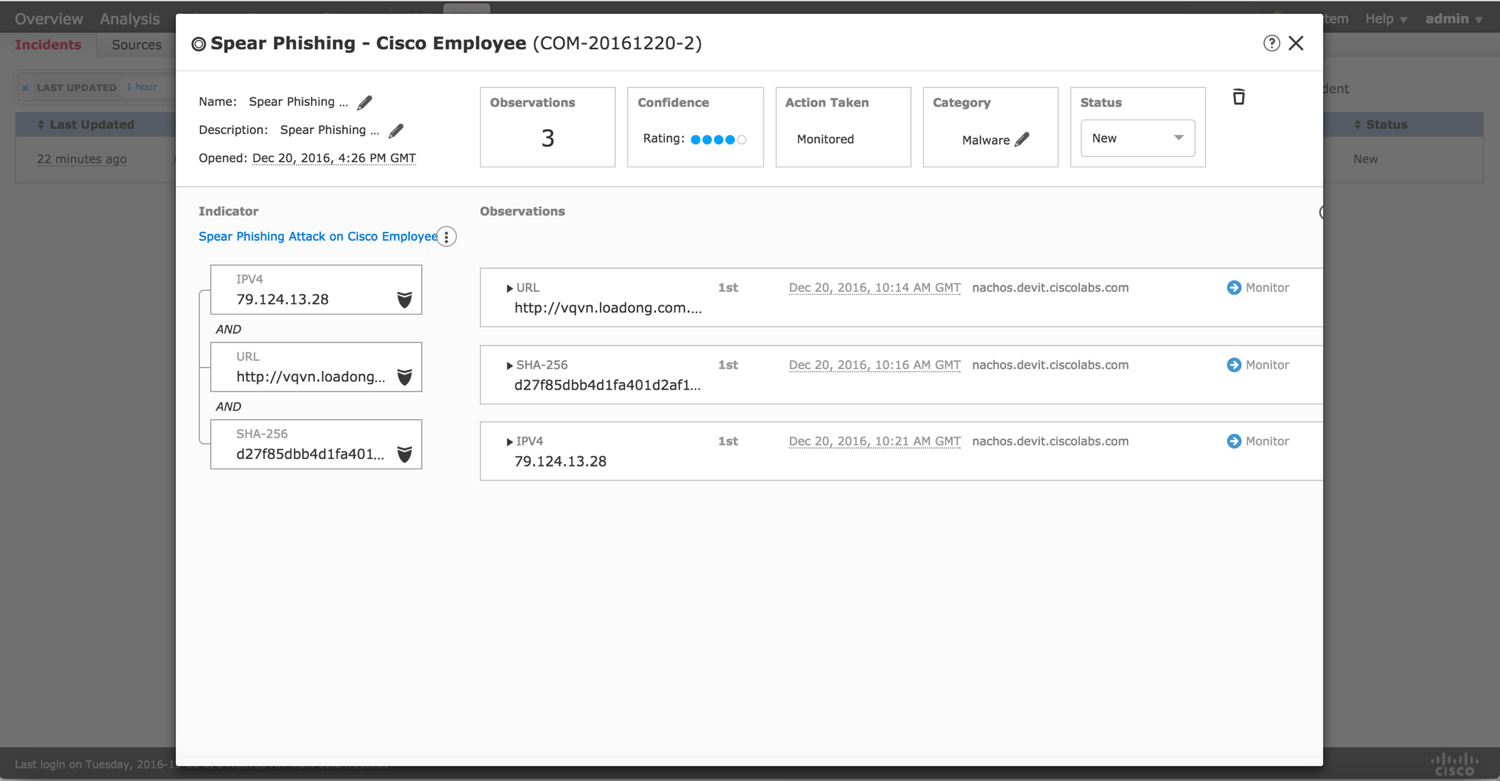Edit the description with pencil icon
Screen dimensions: 1500x781
(x=396, y=130)
